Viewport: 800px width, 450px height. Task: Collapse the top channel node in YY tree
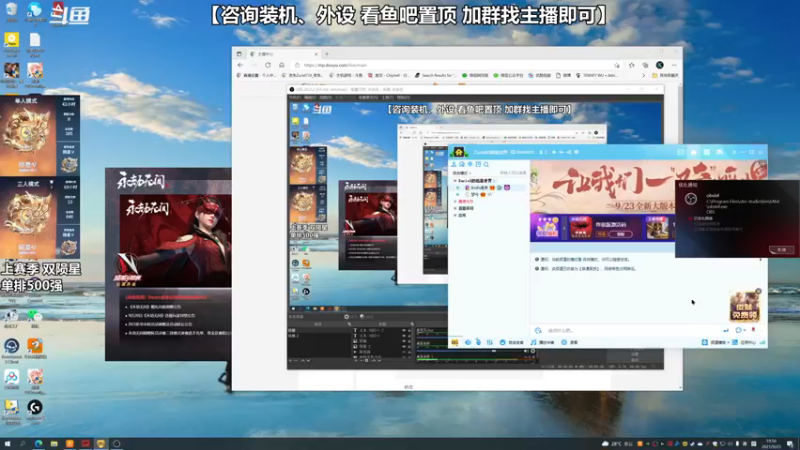pos(455,181)
